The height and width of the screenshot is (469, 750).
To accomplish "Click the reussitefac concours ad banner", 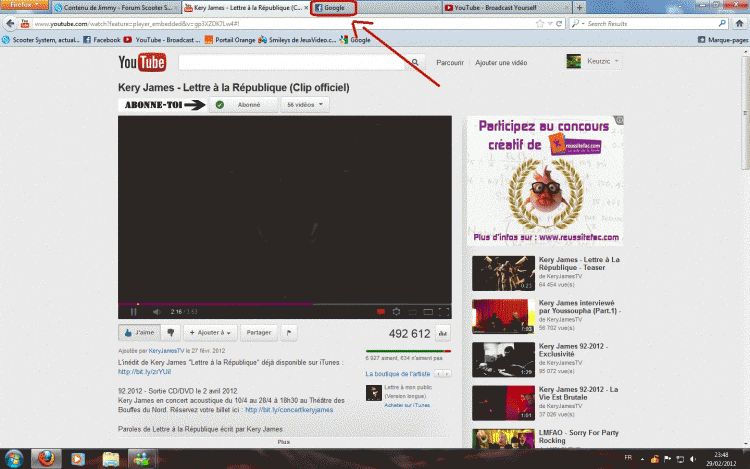I will tap(545, 181).
